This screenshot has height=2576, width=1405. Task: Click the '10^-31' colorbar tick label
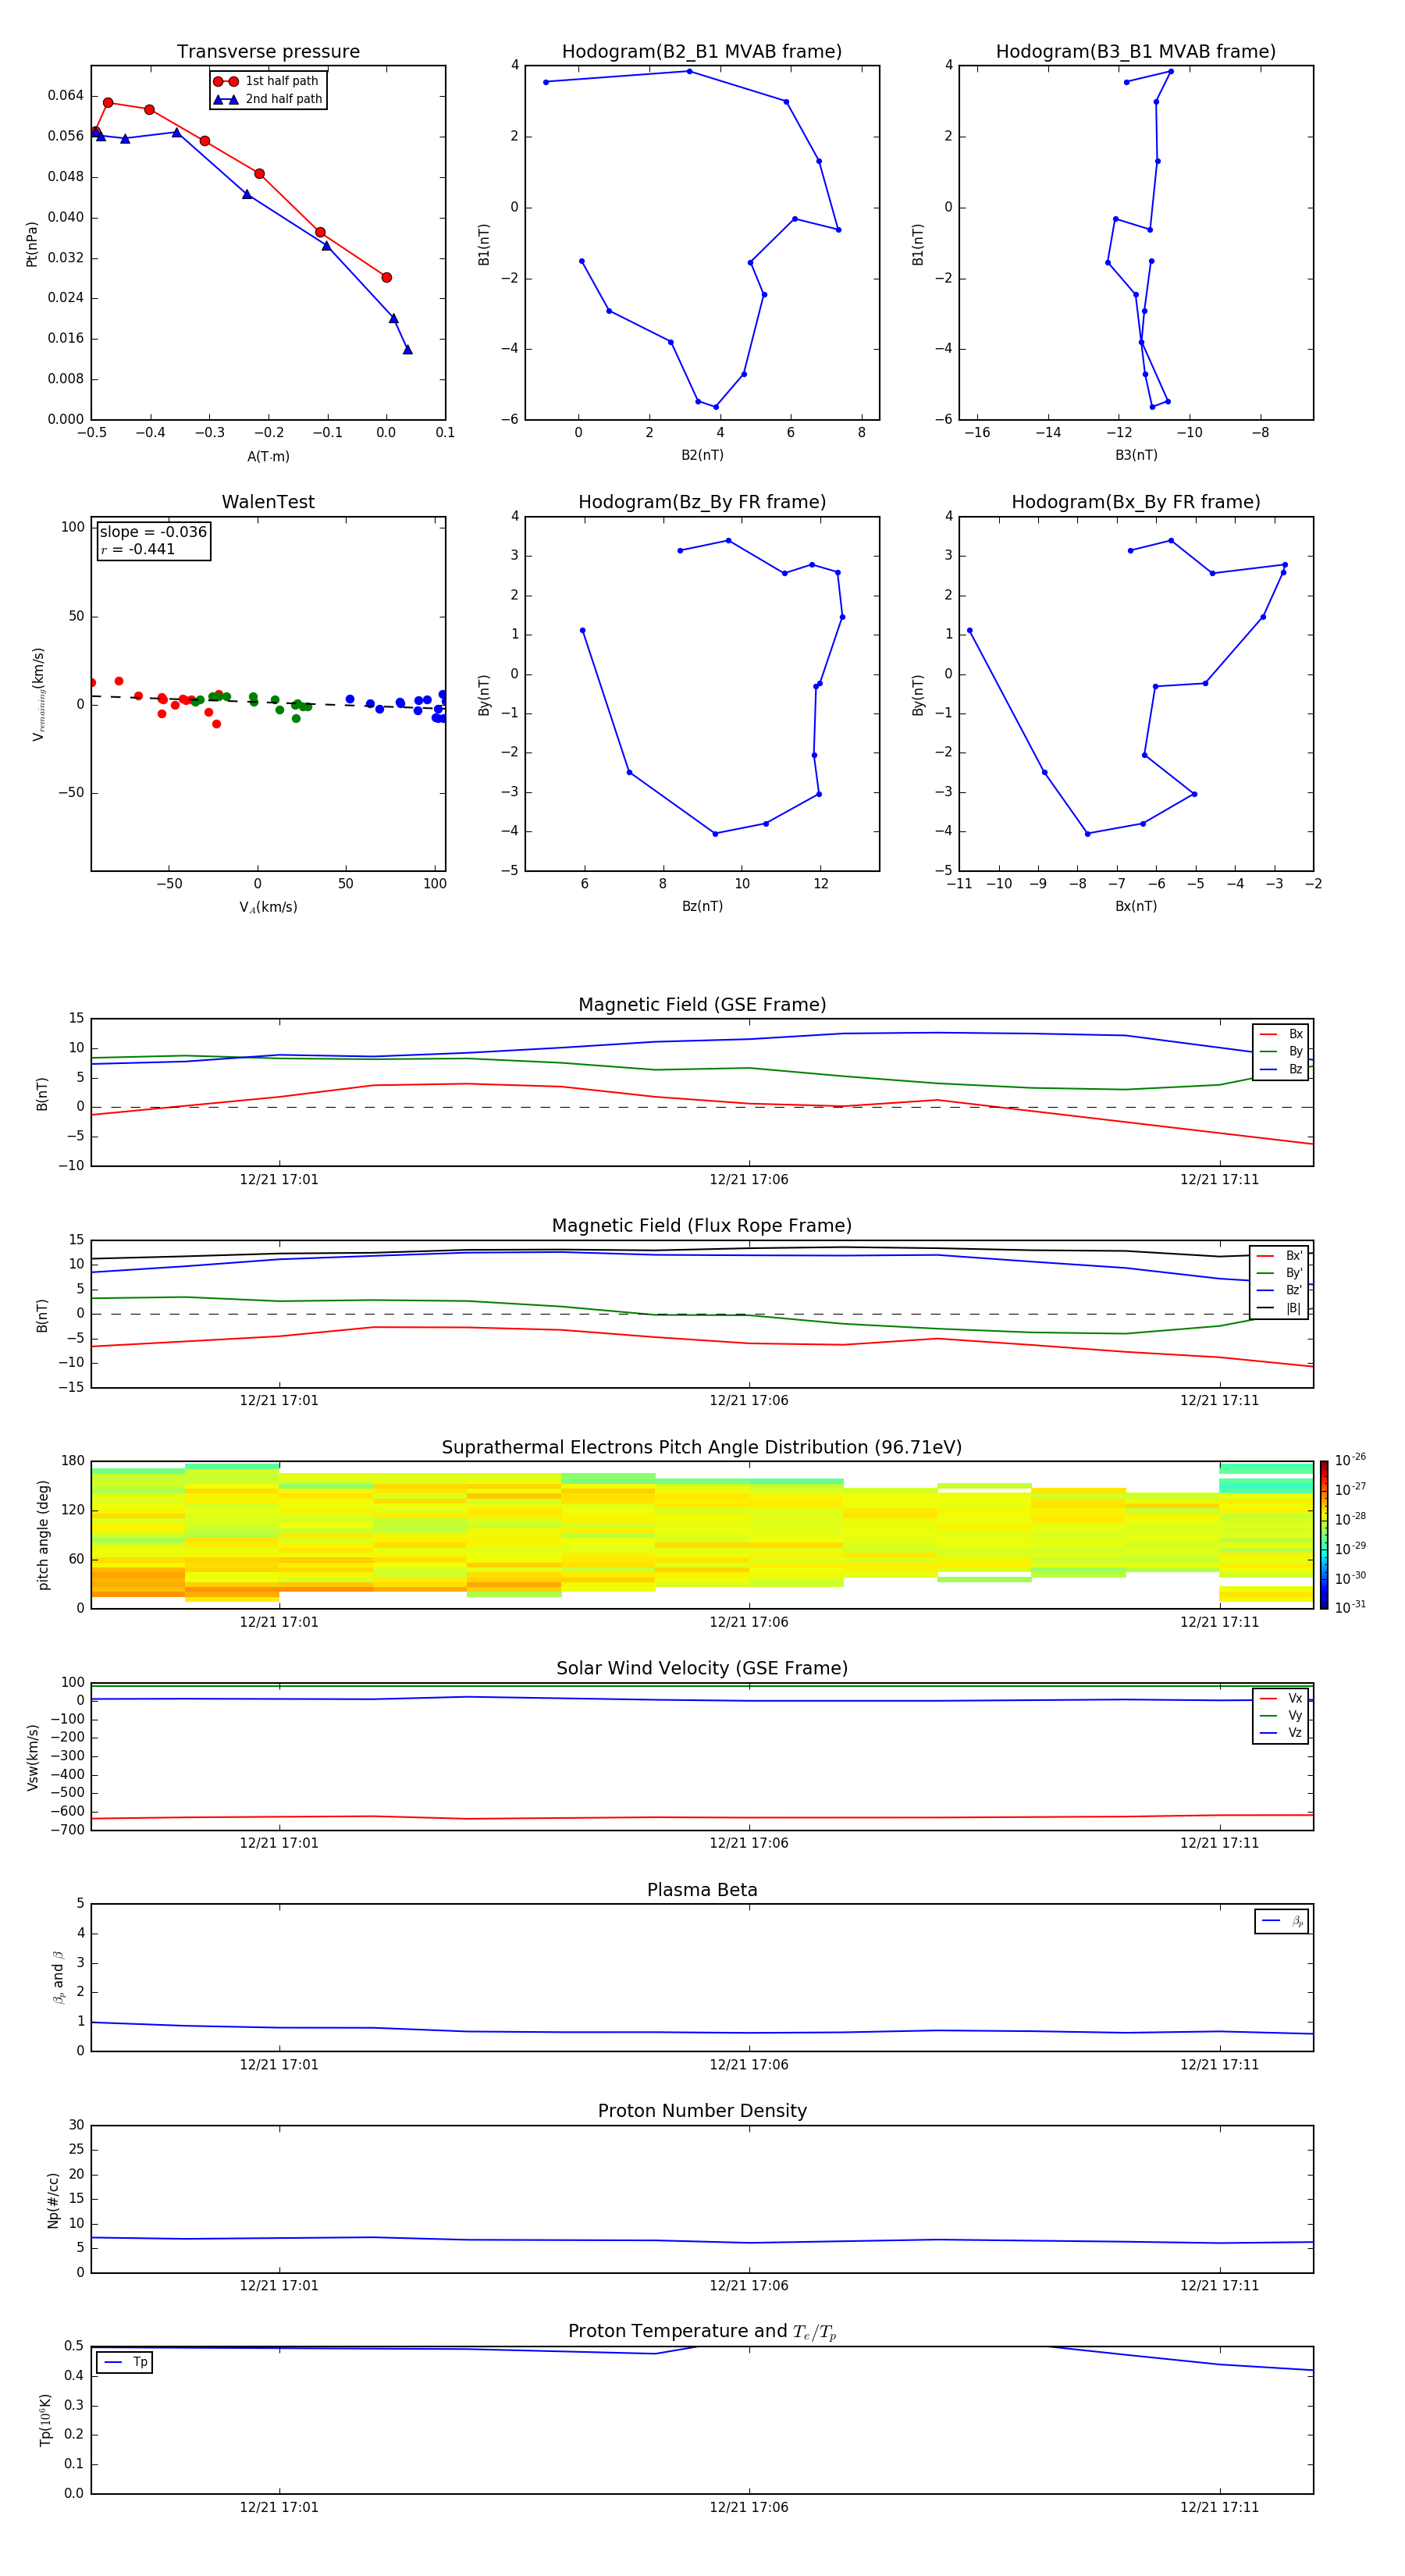pyautogui.click(x=1351, y=1607)
